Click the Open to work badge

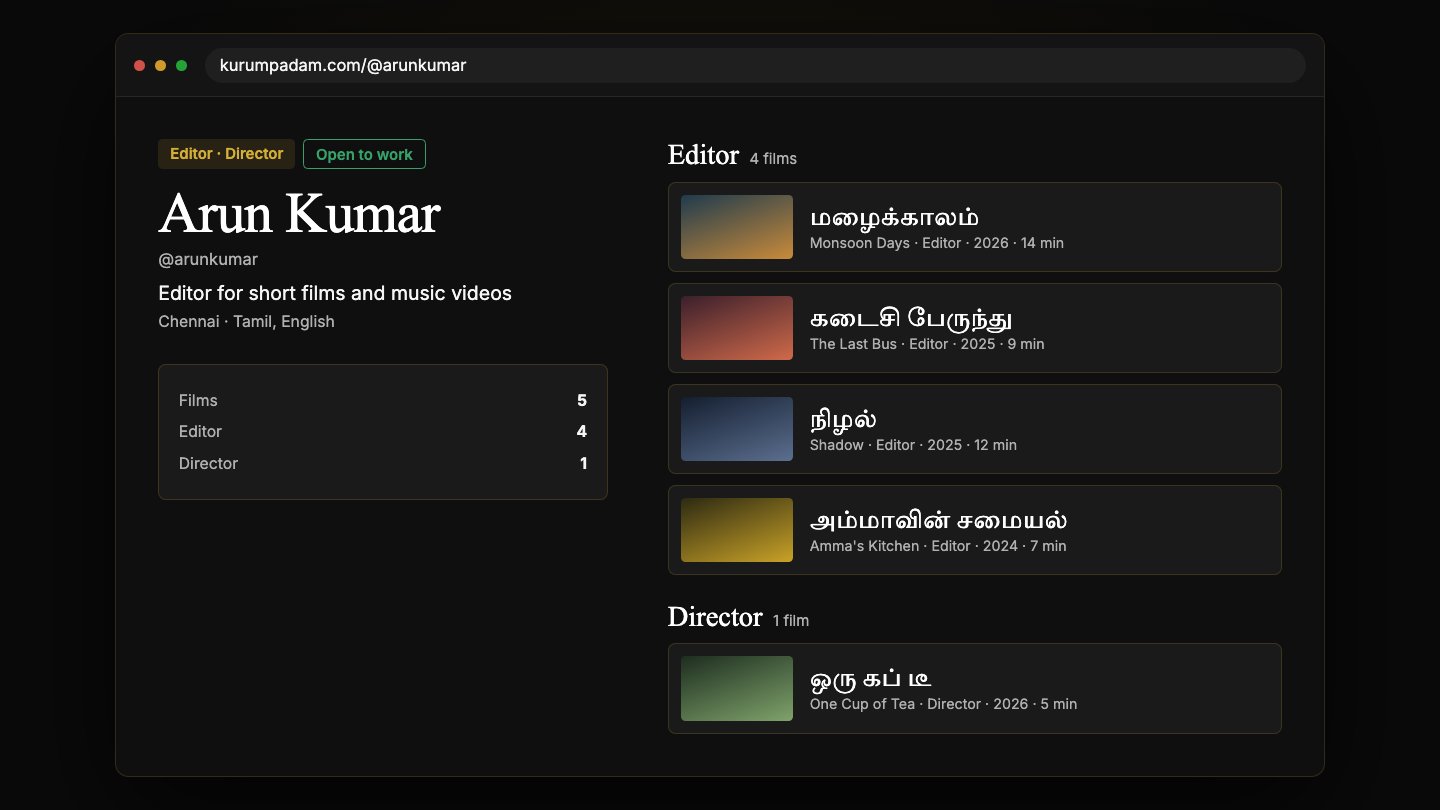[364, 154]
